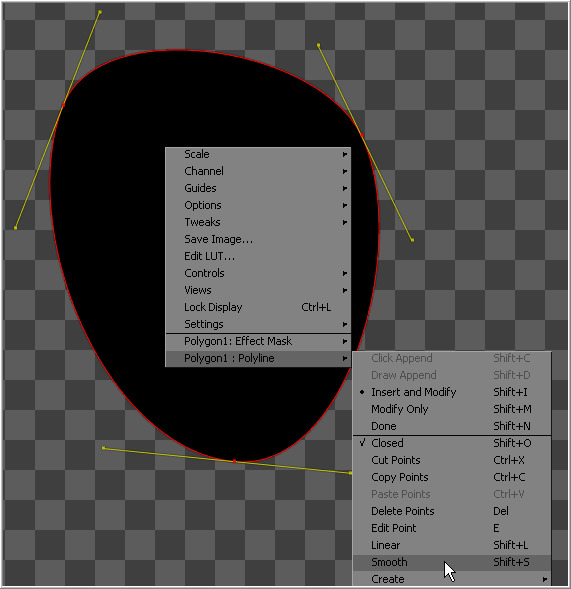The image size is (571, 589).
Task: Click the red bottom polyline point
Action: [x=235, y=461]
